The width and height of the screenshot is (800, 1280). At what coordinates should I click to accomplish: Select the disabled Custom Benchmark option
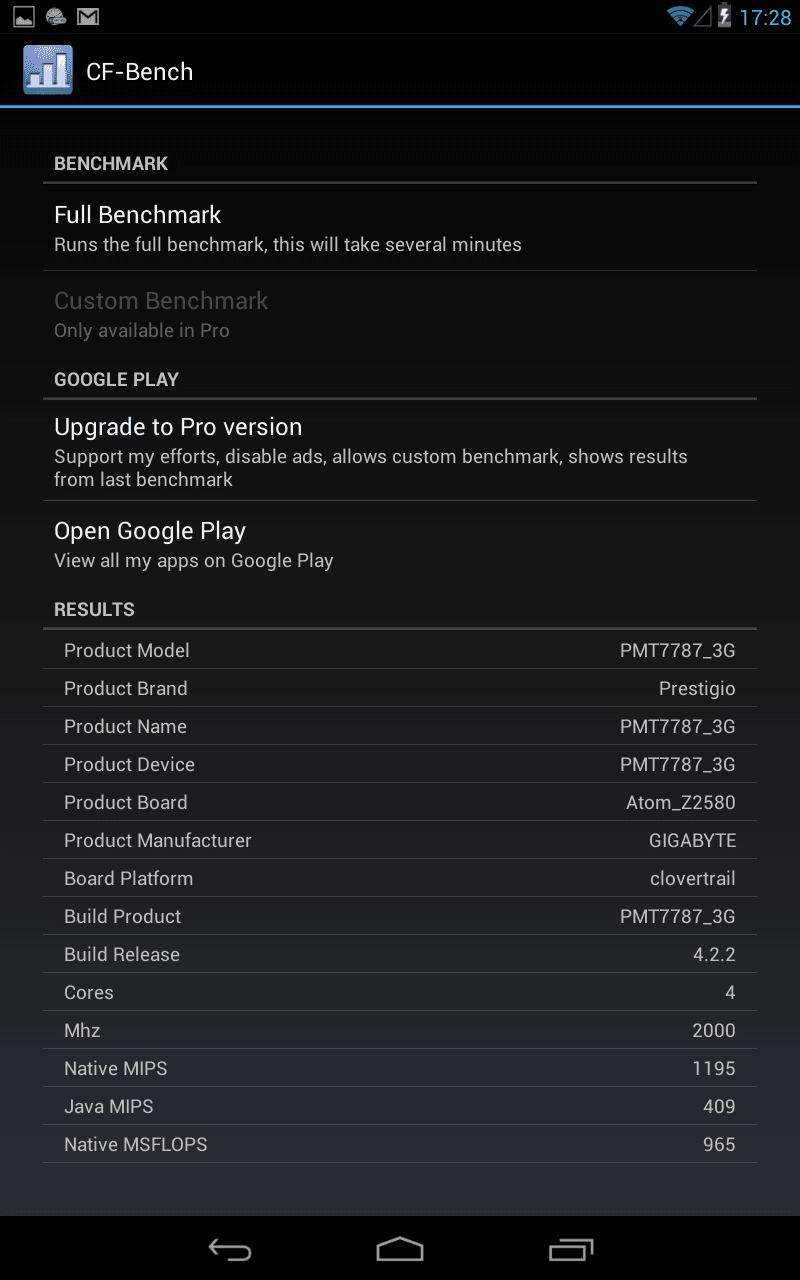coord(400,314)
